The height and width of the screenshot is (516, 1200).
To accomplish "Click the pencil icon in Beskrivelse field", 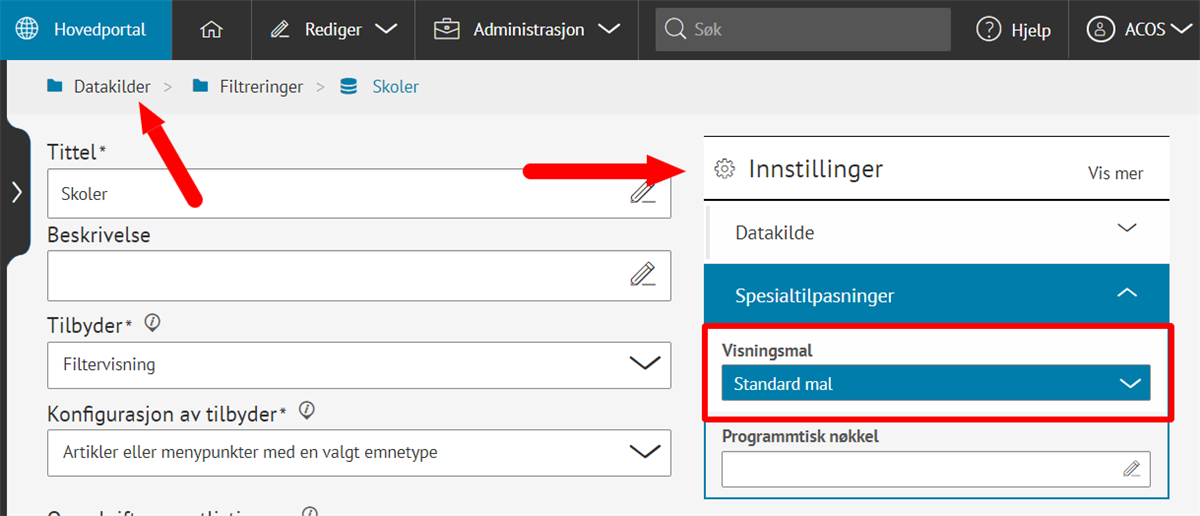I will (643, 274).
